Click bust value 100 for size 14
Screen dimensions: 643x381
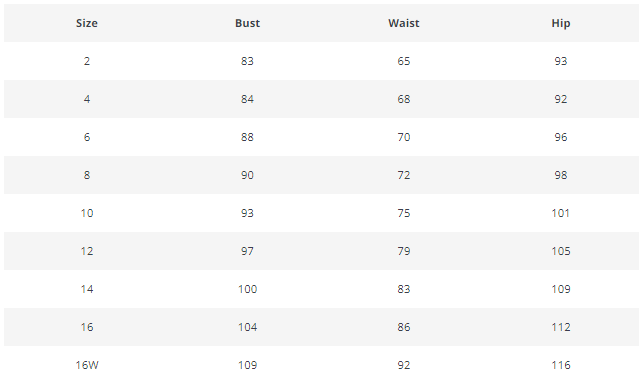coord(247,289)
